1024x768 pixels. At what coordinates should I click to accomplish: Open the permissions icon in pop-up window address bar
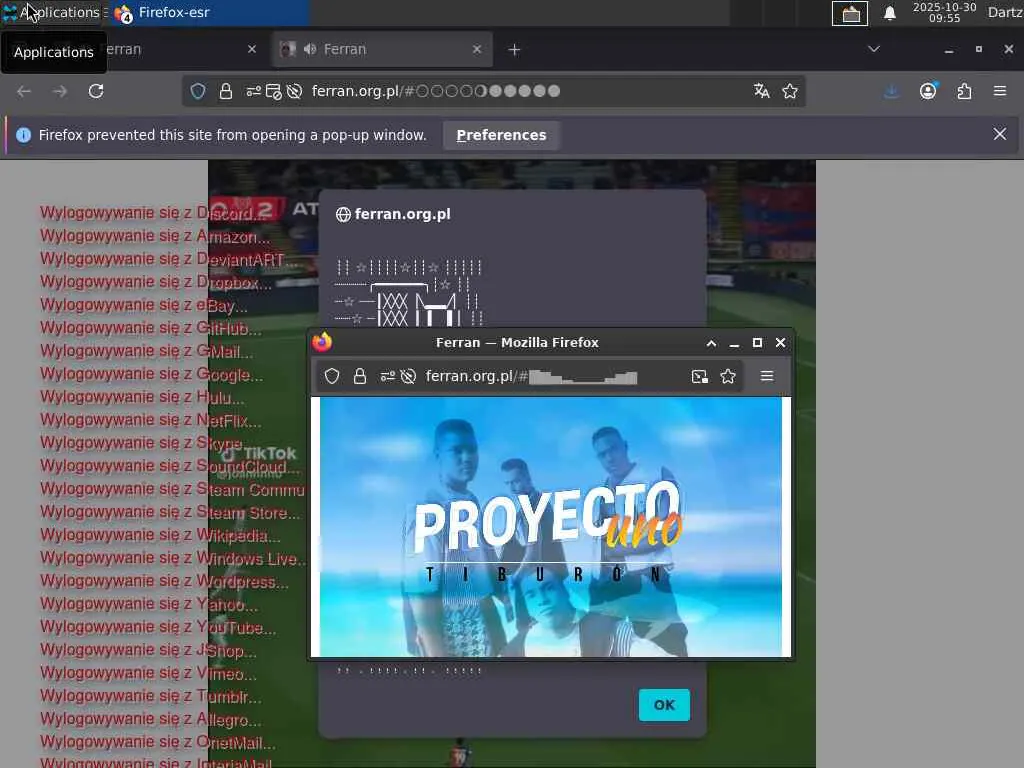[388, 376]
